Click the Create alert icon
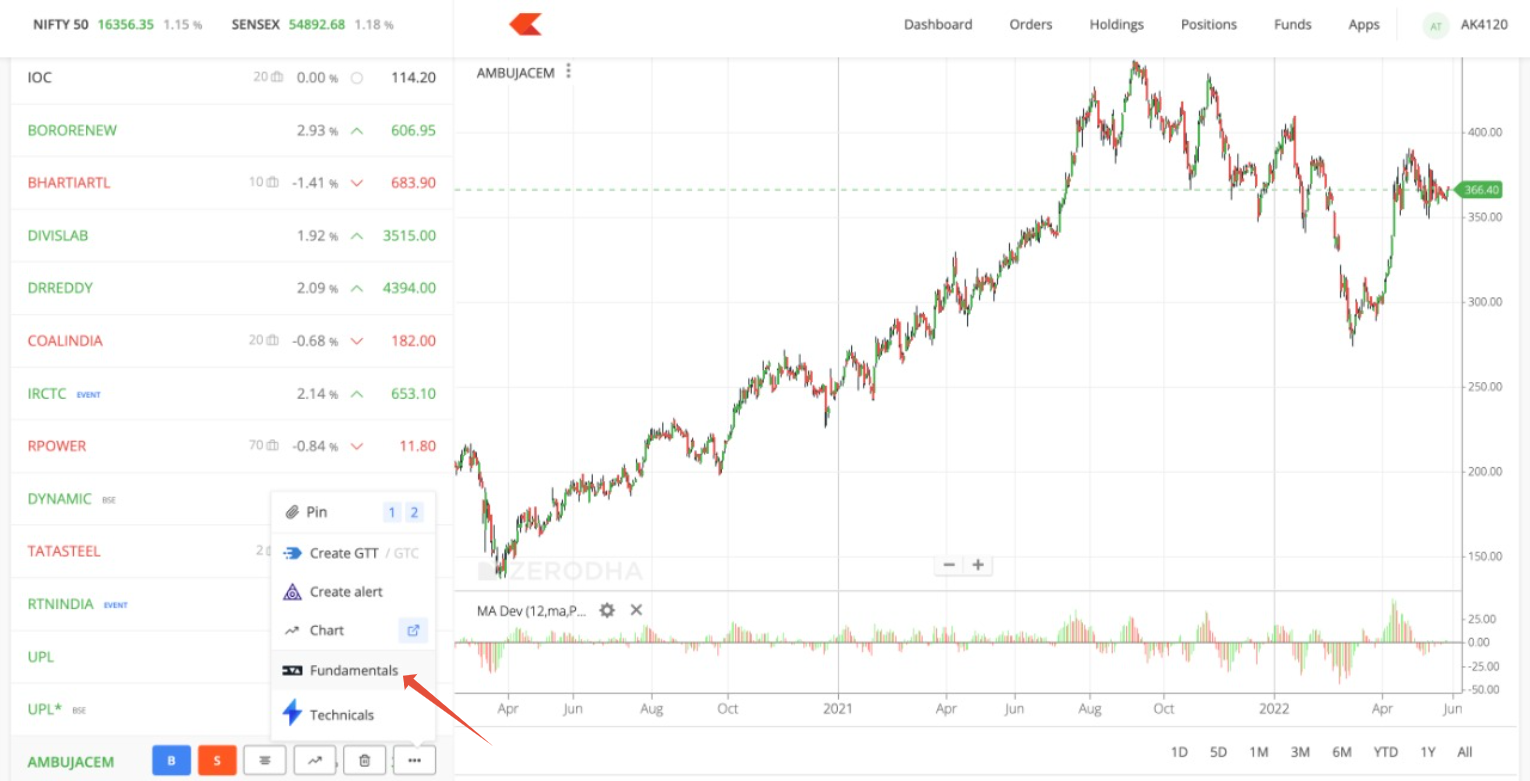Image resolution: width=1530 pixels, height=781 pixels. [x=292, y=592]
